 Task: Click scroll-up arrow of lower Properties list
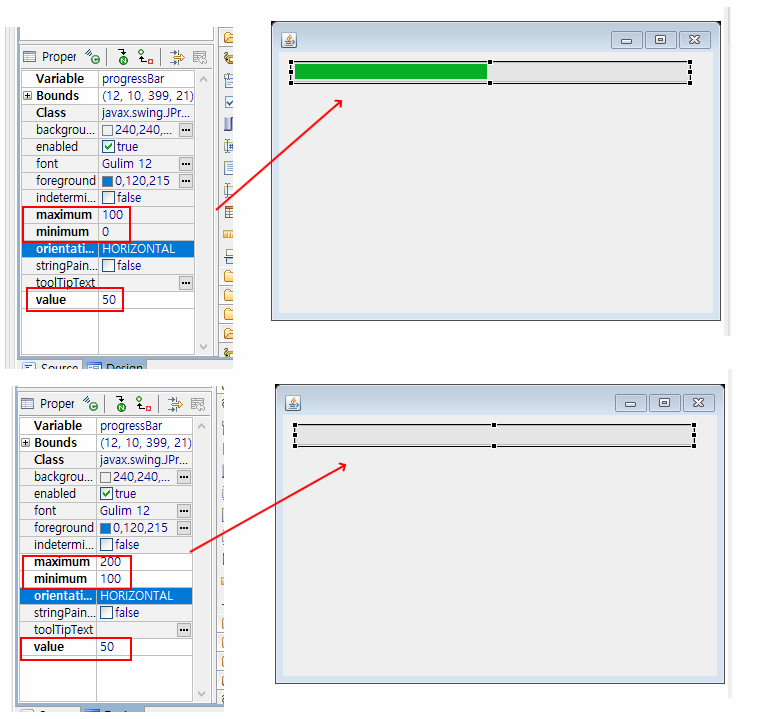coord(202,426)
